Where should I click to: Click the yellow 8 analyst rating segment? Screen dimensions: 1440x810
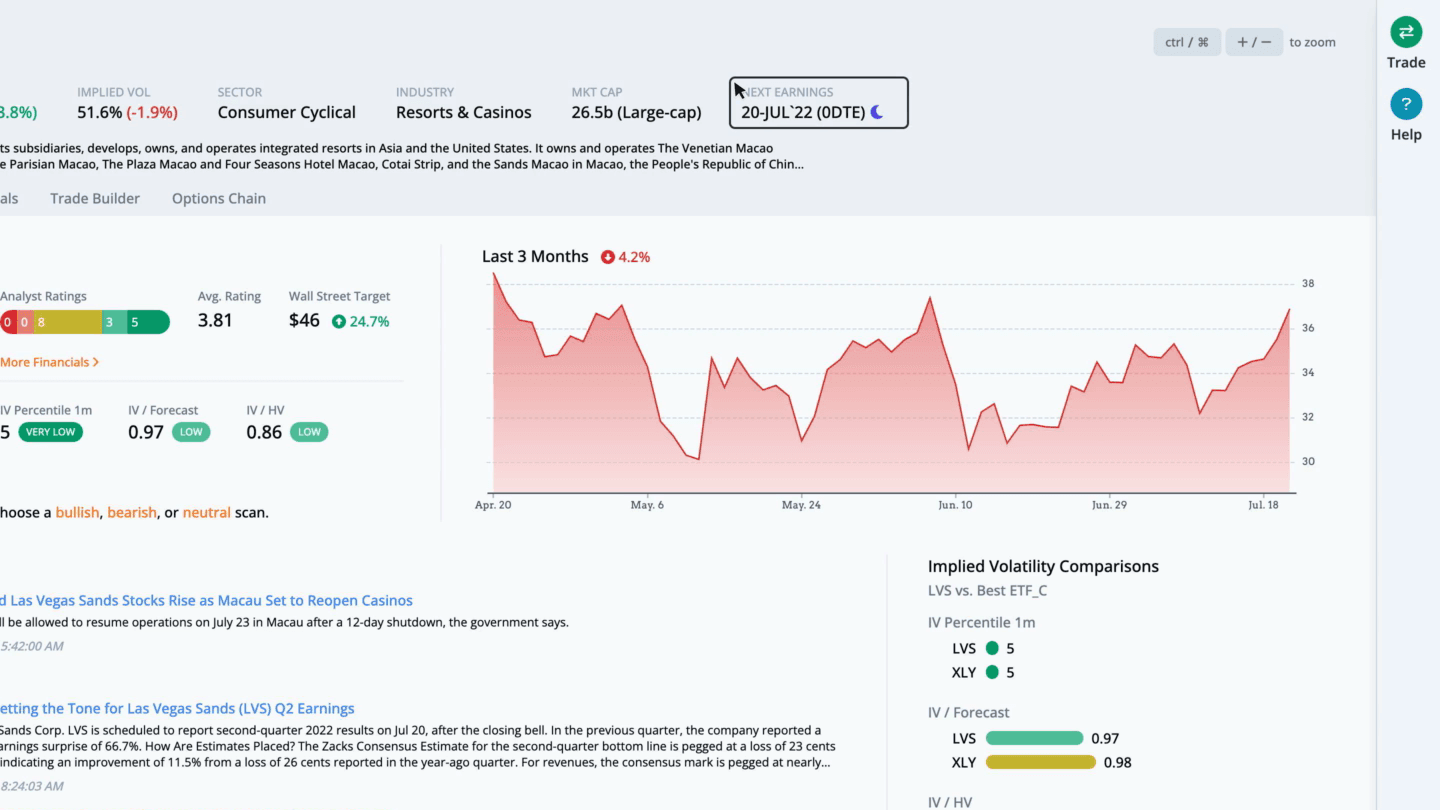click(66, 322)
